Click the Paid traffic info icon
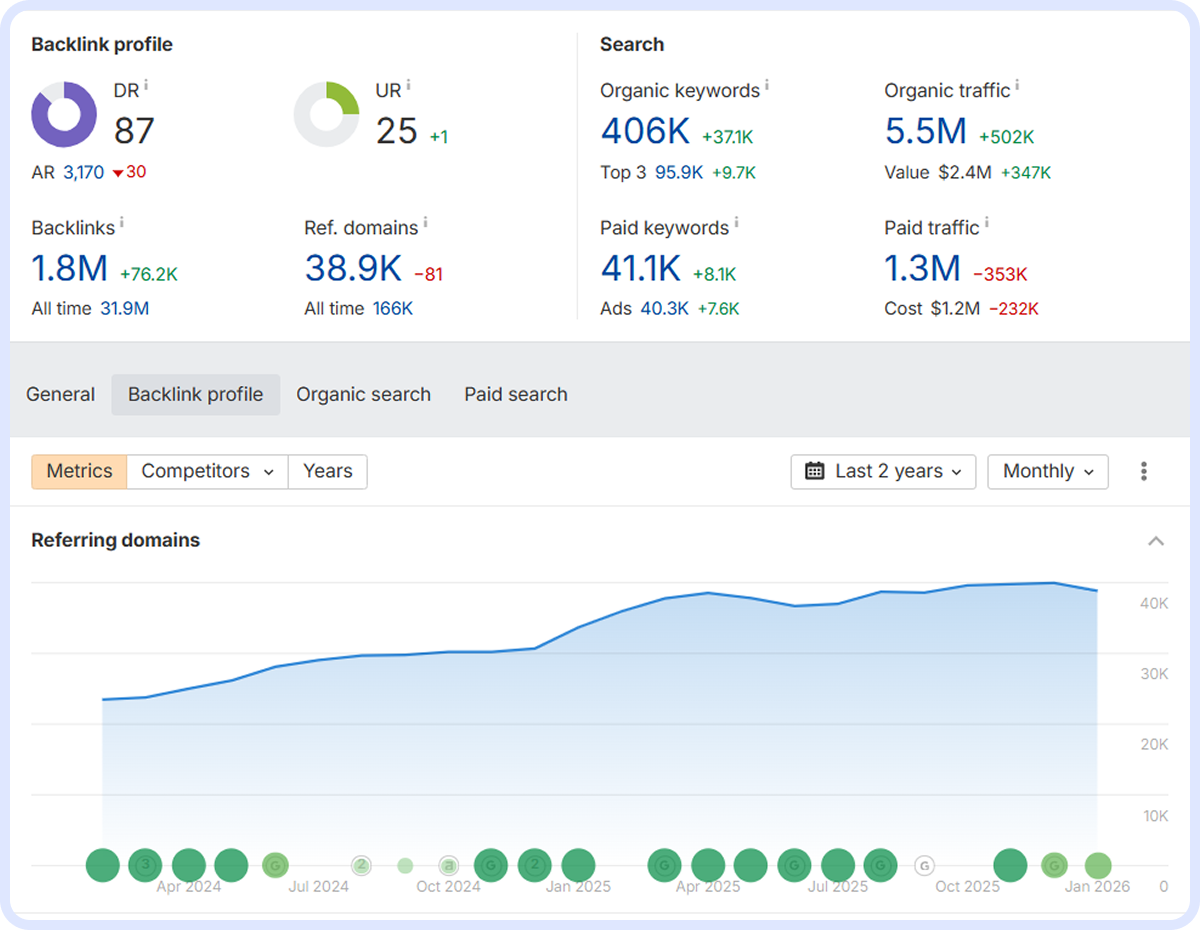1200x930 pixels. [986, 223]
